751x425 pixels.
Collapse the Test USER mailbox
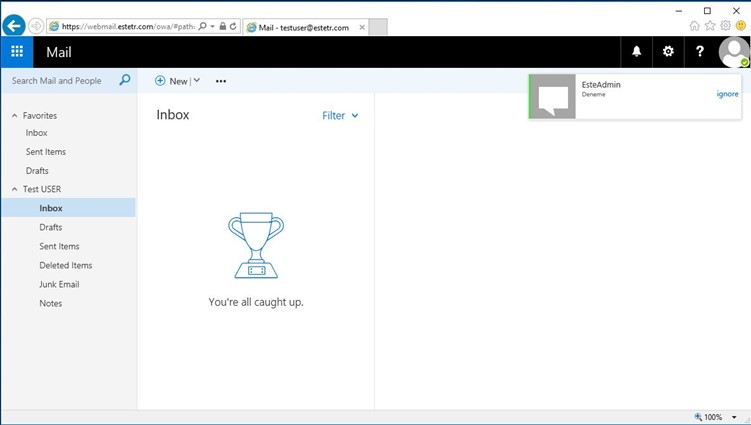[x=14, y=189]
